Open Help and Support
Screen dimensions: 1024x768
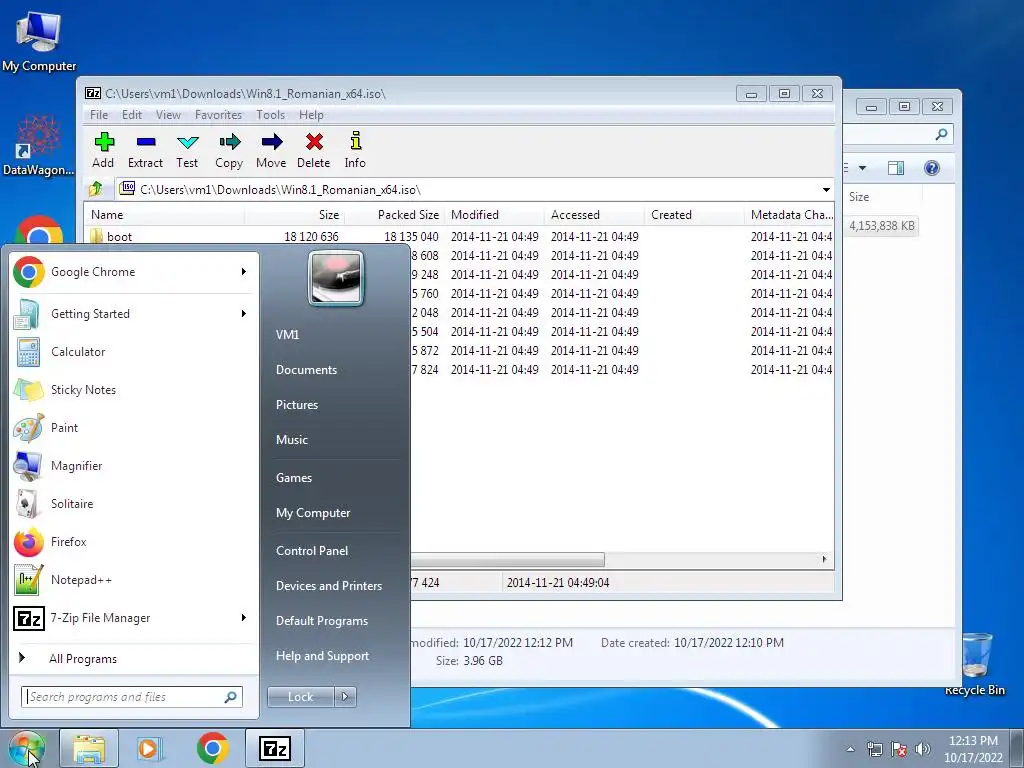tap(323, 656)
